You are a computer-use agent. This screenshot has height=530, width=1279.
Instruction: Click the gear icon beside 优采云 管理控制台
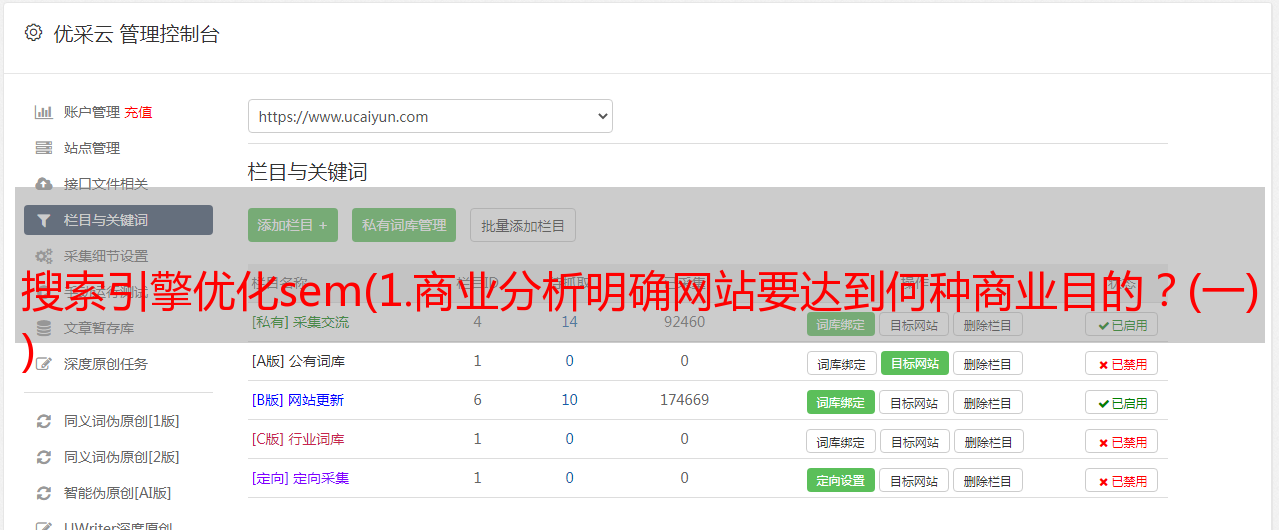[33, 33]
